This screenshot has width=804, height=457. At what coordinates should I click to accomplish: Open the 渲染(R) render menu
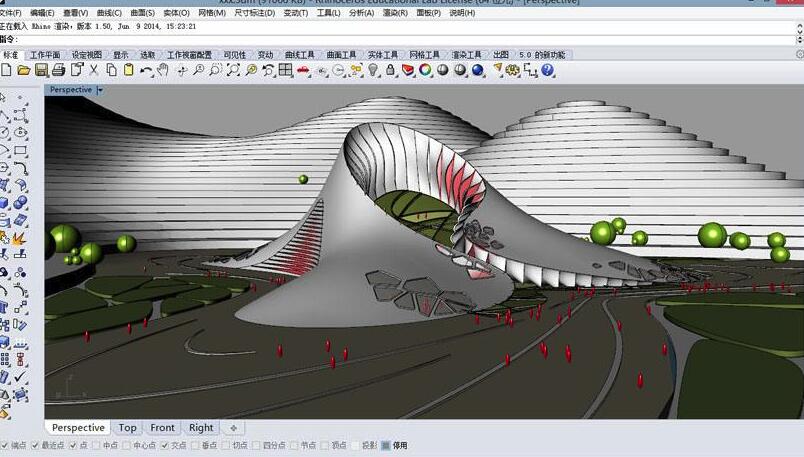point(394,13)
